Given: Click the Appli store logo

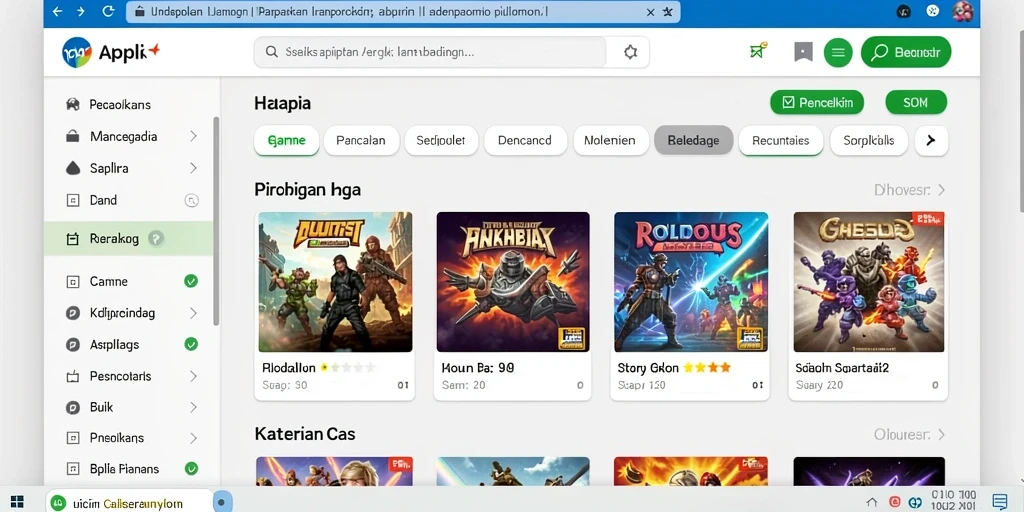Looking at the screenshot, I should (x=111, y=52).
